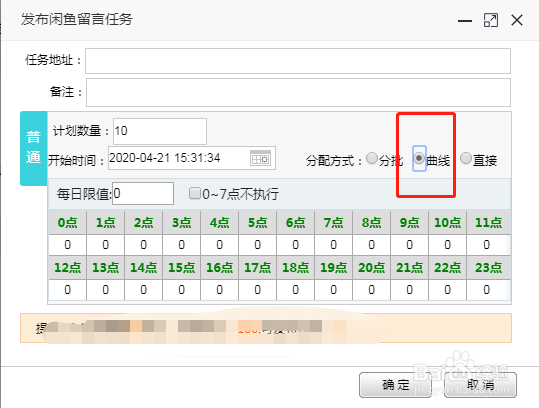Edit the value under 16点
539x408 pixels.
[x=219, y=290]
